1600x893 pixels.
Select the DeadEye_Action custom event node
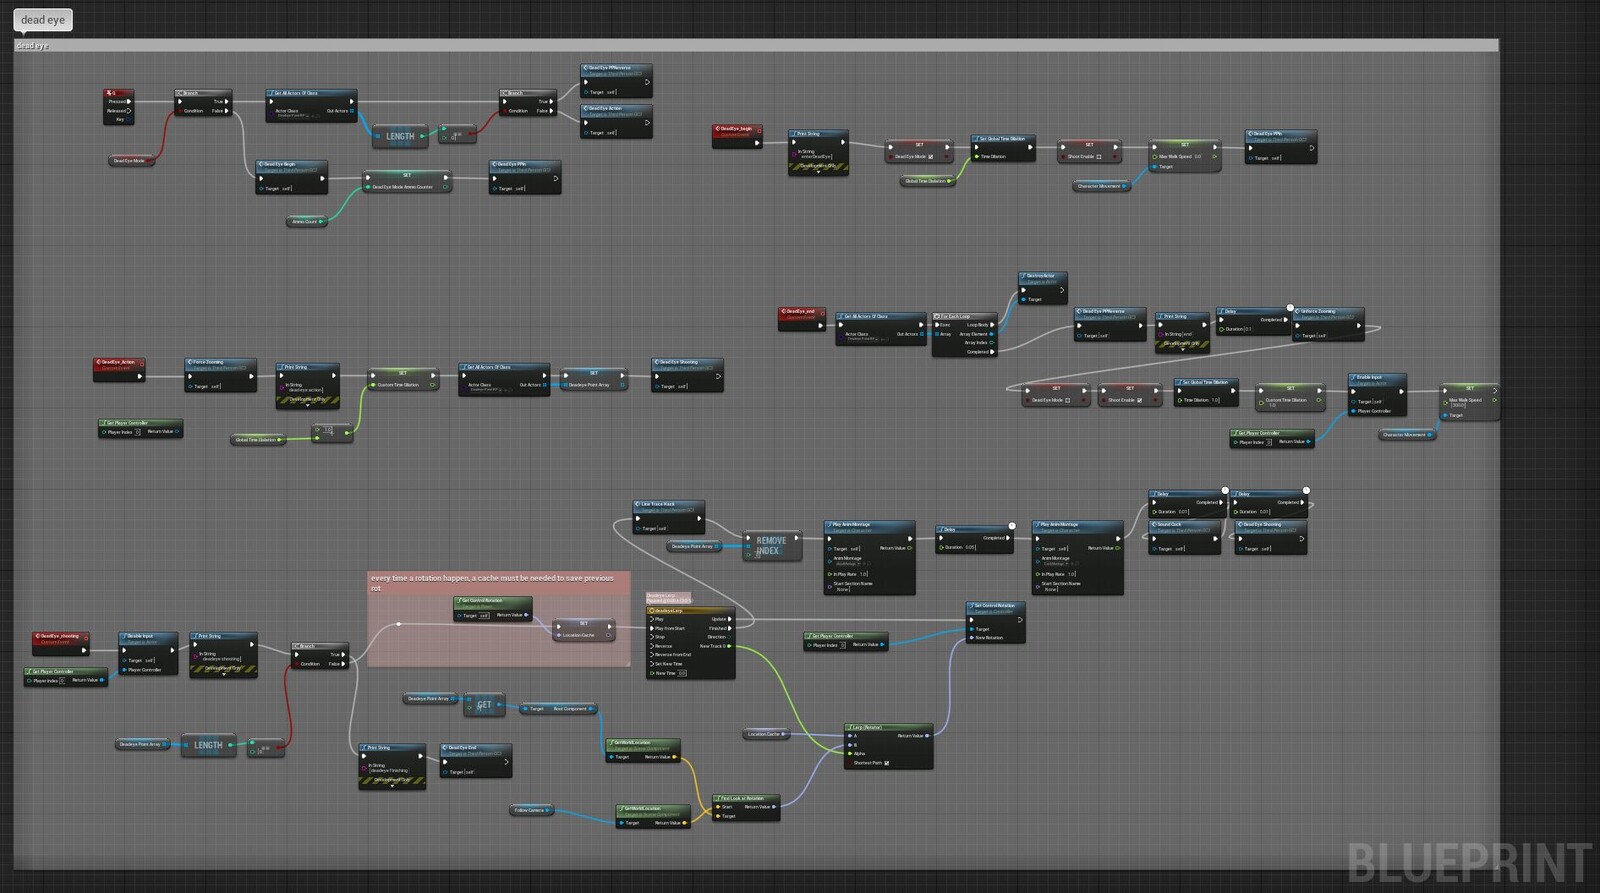point(119,370)
